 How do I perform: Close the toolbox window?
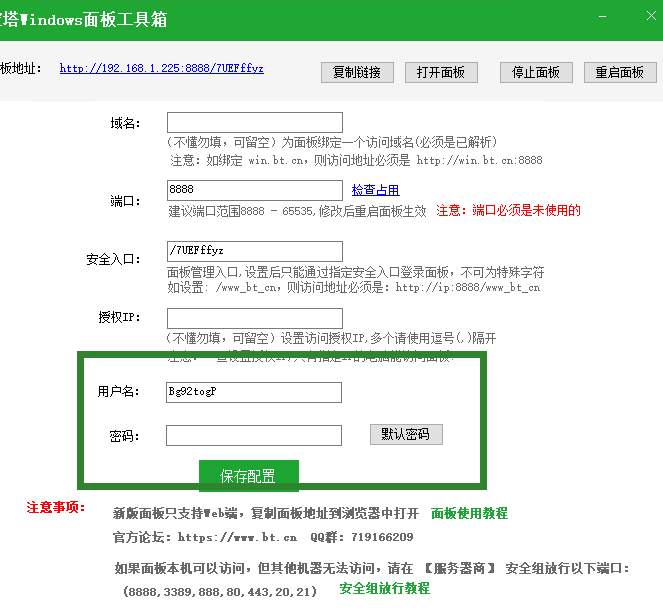tap(651, 16)
